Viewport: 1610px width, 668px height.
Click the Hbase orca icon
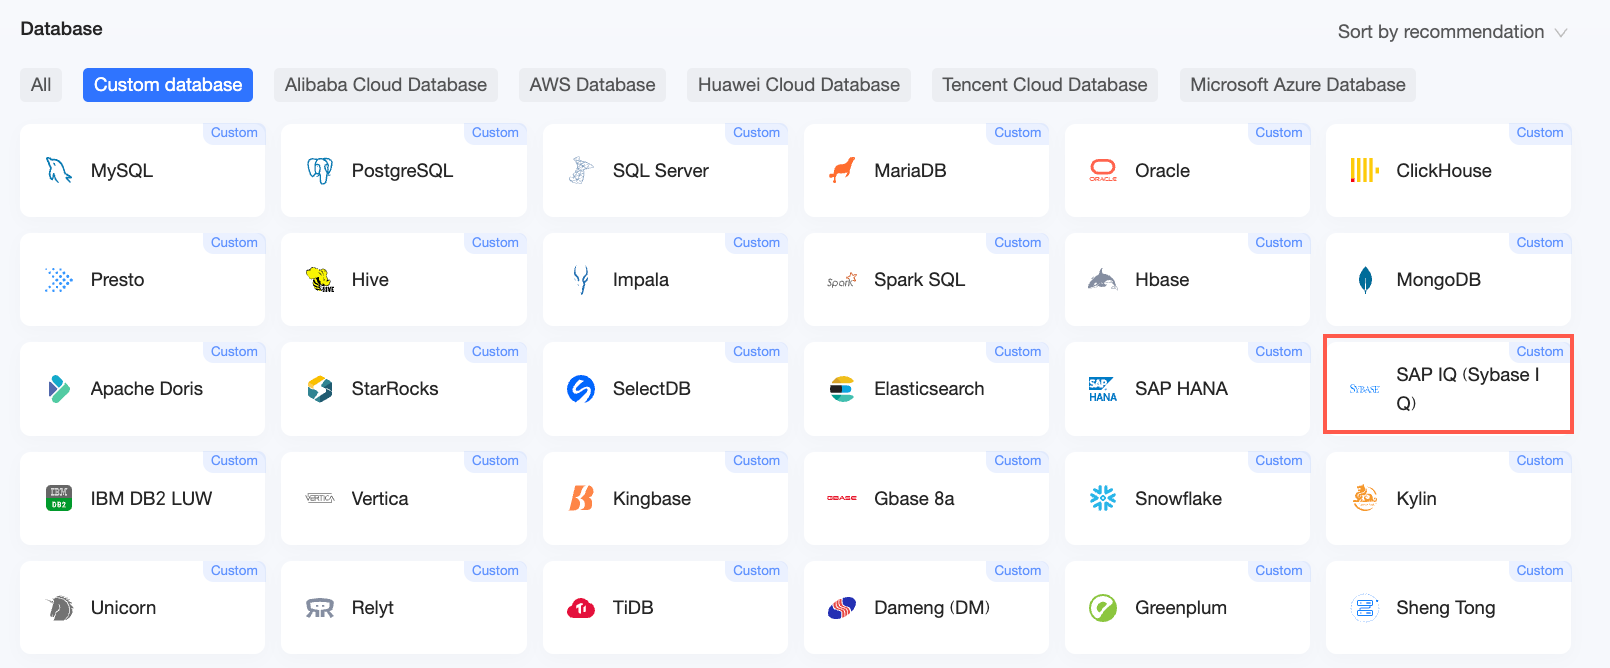point(1103,280)
